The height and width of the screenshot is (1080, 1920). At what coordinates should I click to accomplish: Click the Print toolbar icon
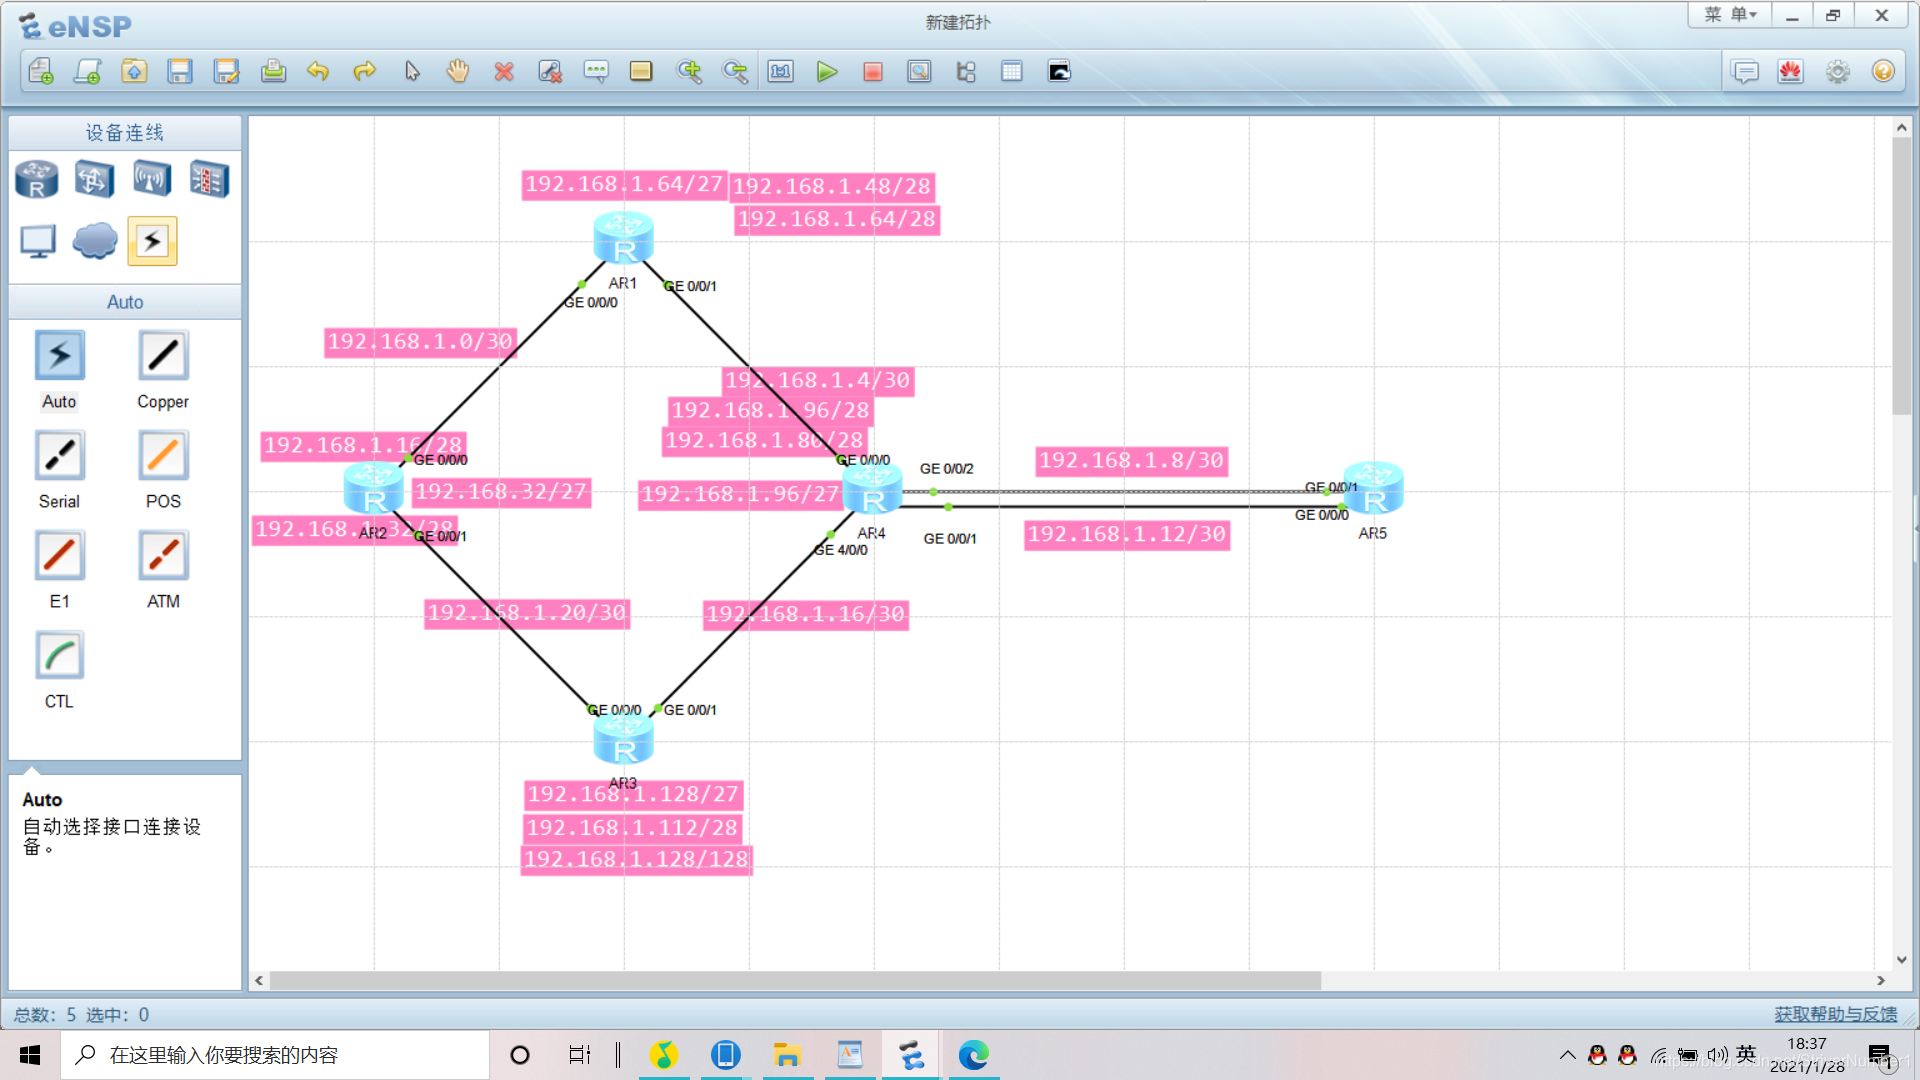click(x=273, y=71)
